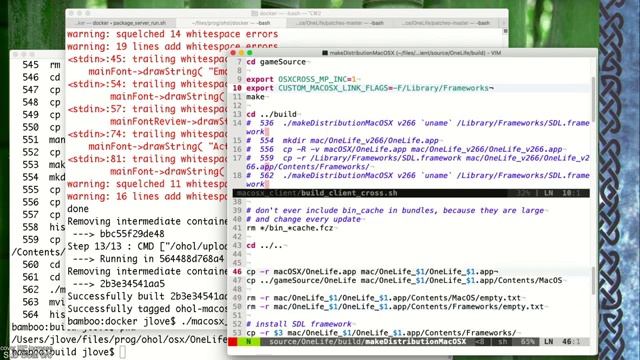Click the 65% position indicator
The width and height of the screenshot is (640, 360).
[527, 342]
